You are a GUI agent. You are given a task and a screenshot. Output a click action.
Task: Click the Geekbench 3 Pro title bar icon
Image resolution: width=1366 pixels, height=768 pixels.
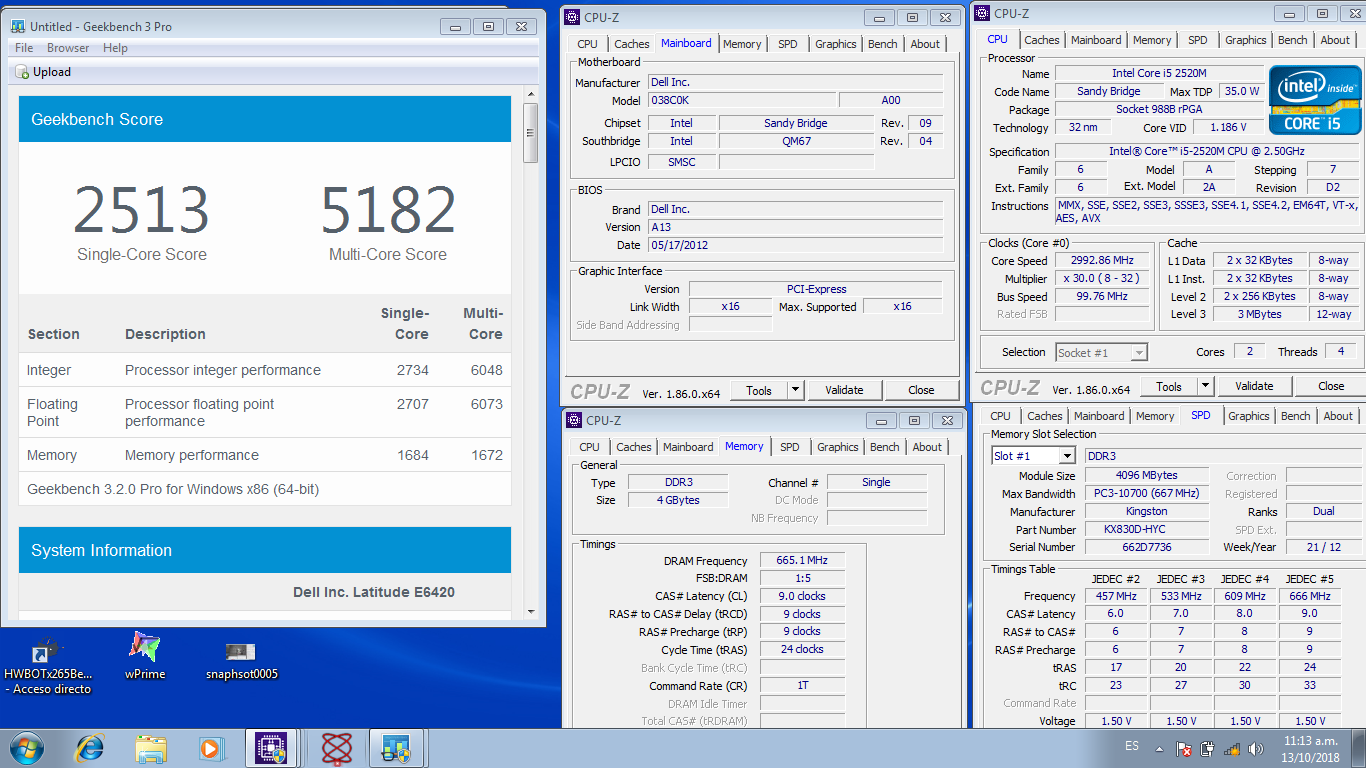coord(16,27)
